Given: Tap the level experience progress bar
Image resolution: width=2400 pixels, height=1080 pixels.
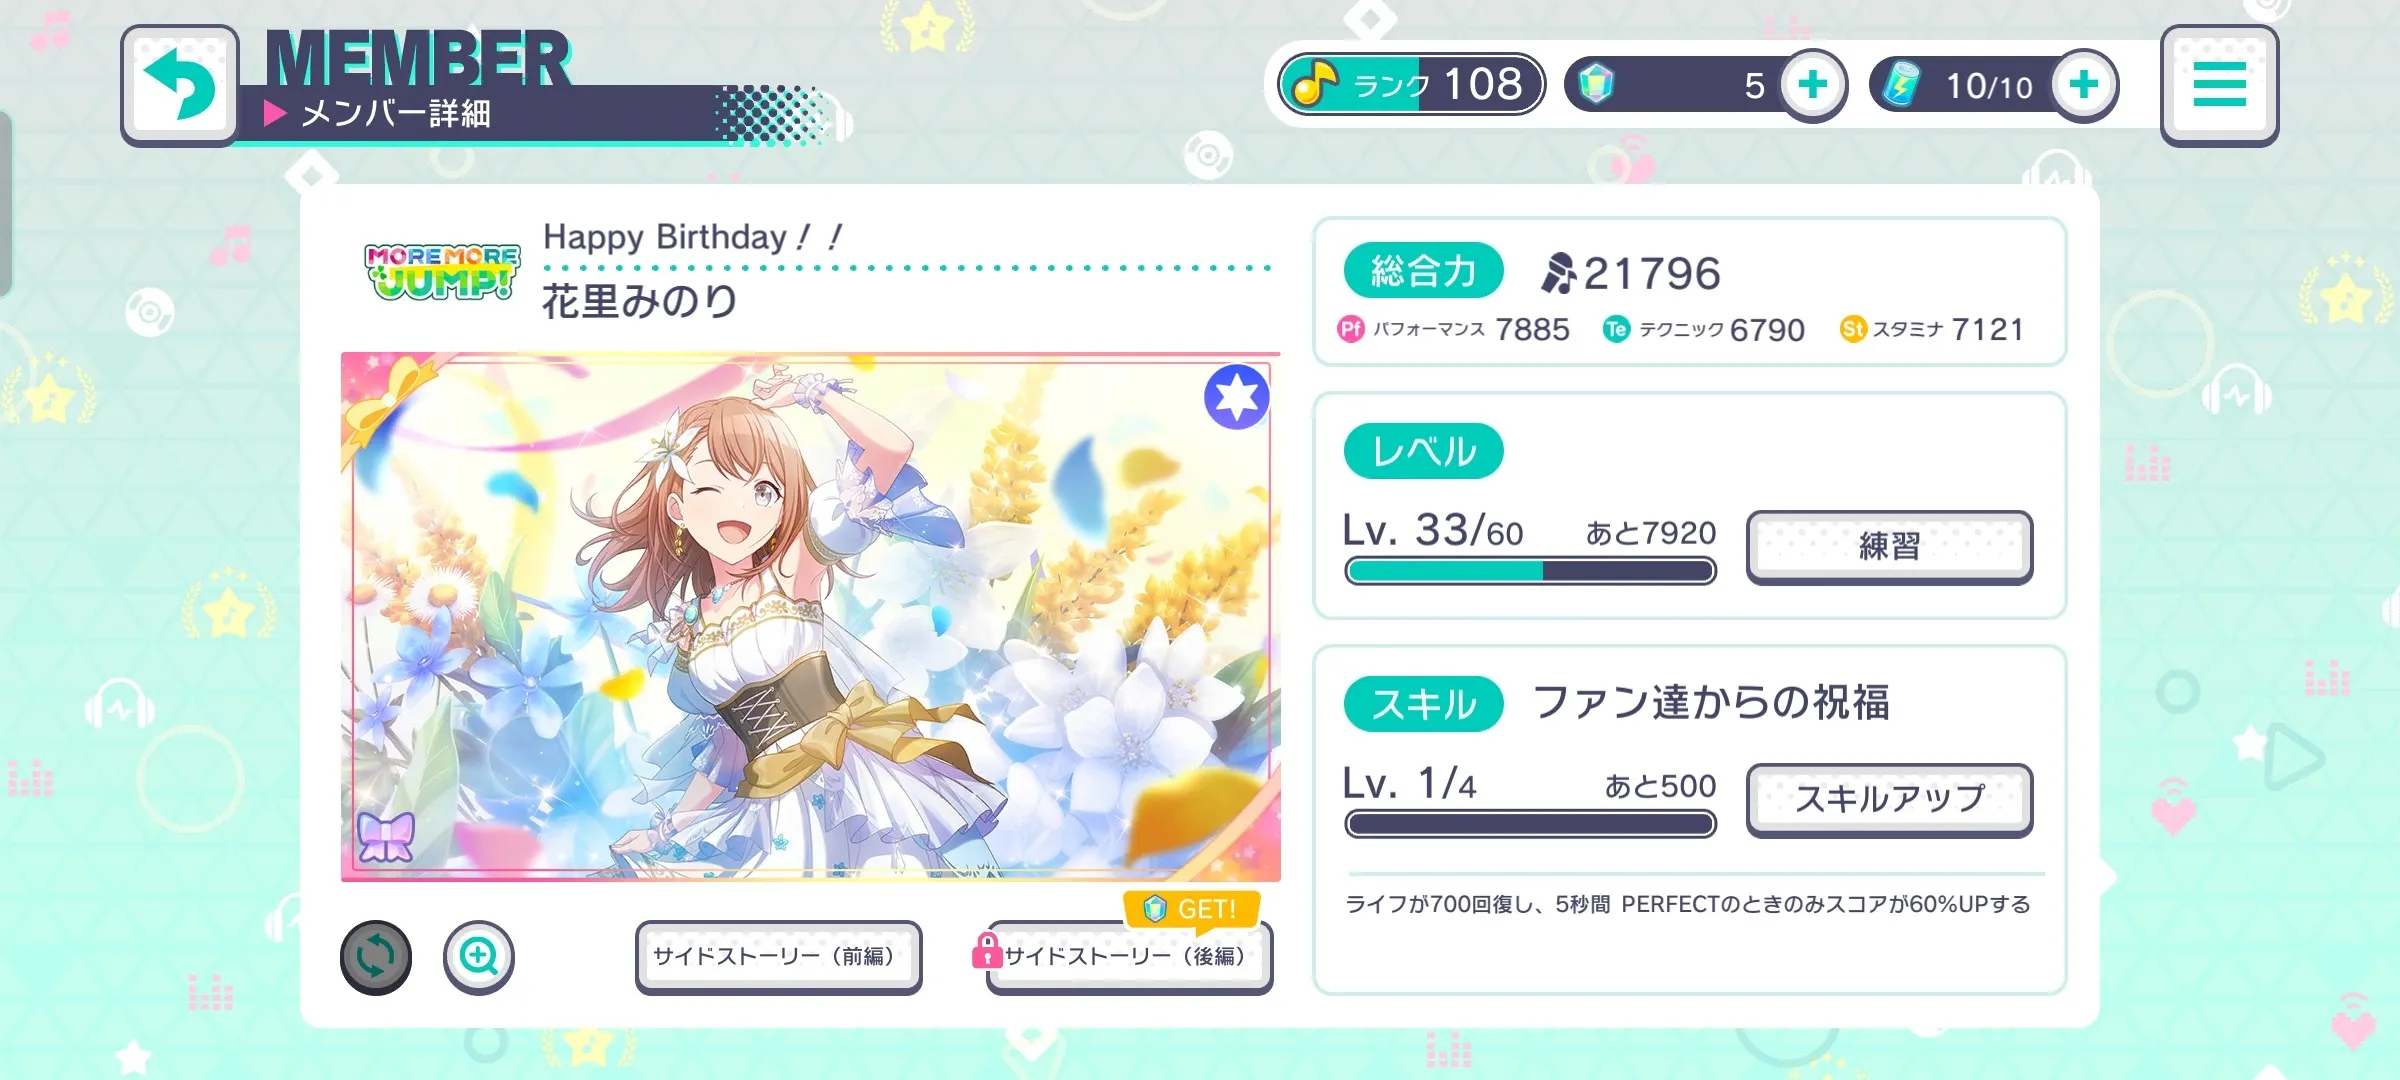Looking at the screenshot, I should (1530, 571).
